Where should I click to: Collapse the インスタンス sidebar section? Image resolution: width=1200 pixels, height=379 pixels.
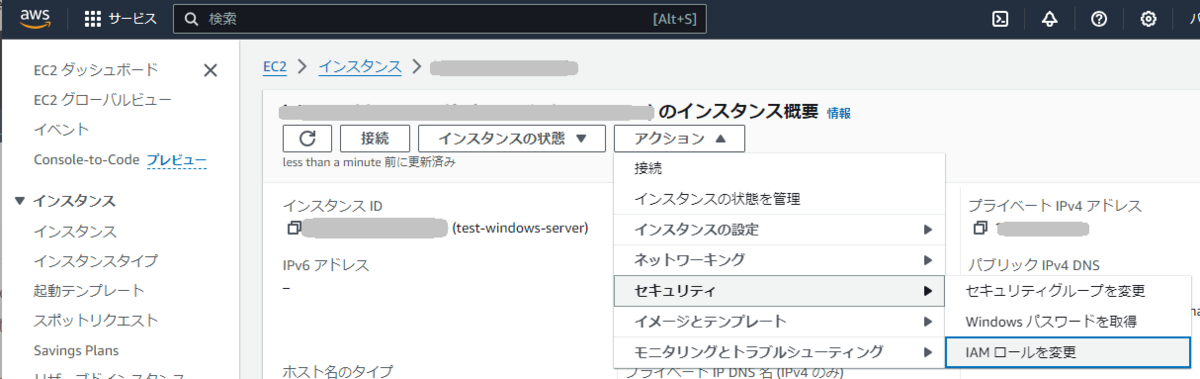point(20,201)
